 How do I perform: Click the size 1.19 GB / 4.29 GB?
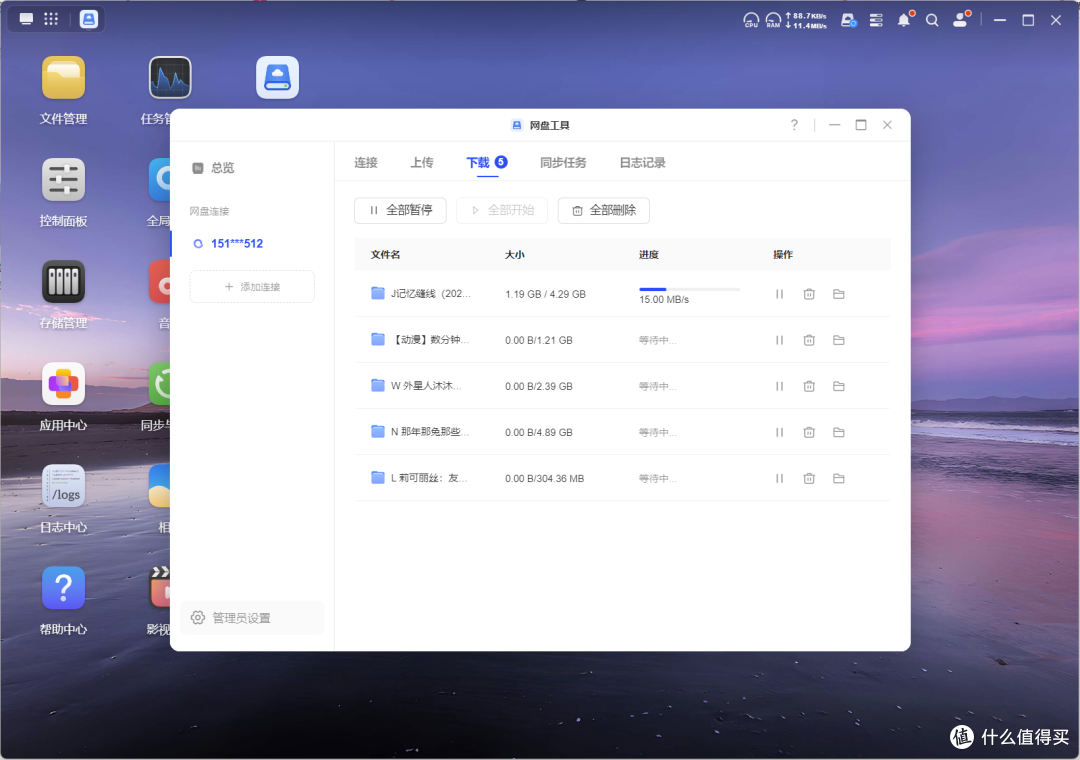coord(546,294)
